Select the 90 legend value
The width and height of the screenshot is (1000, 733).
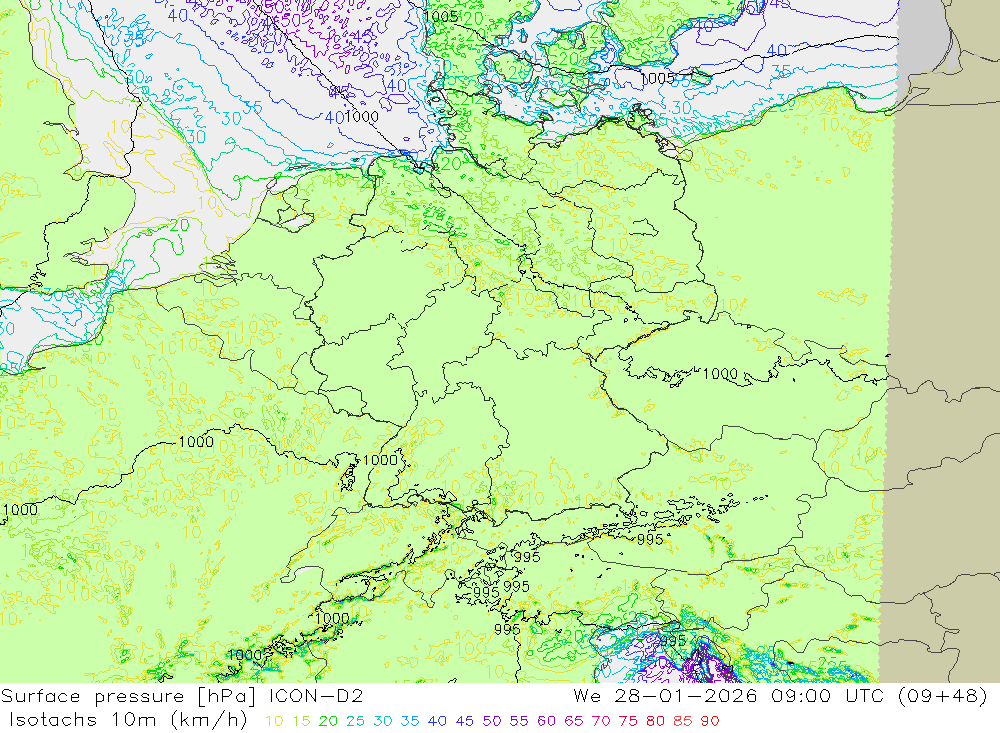point(710,721)
